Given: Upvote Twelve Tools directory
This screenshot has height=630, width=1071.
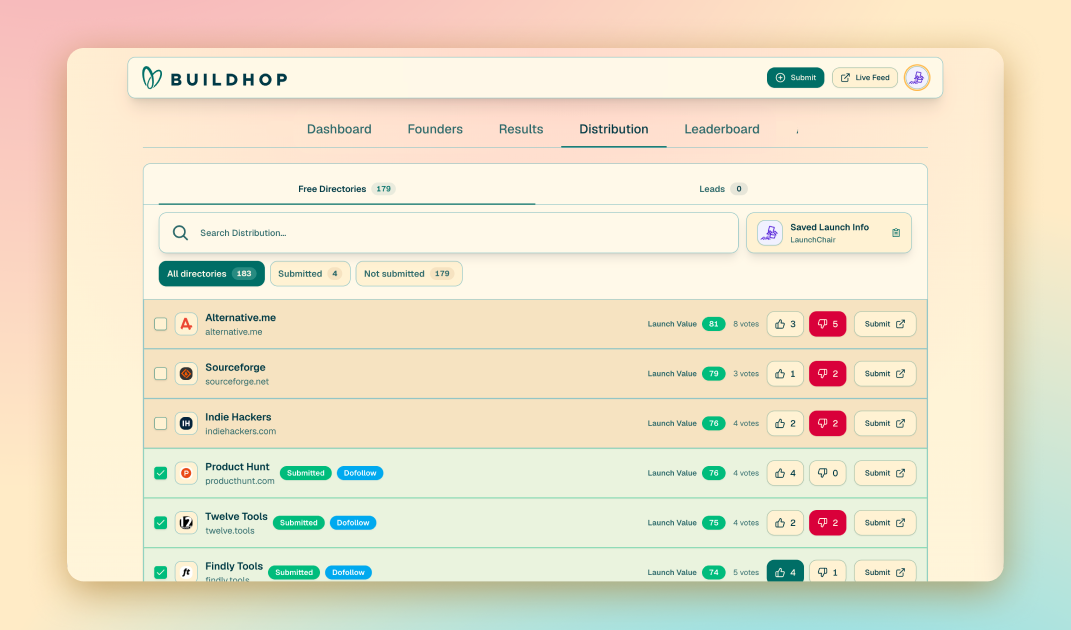Looking at the screenshot, I should tap(785, 523).
